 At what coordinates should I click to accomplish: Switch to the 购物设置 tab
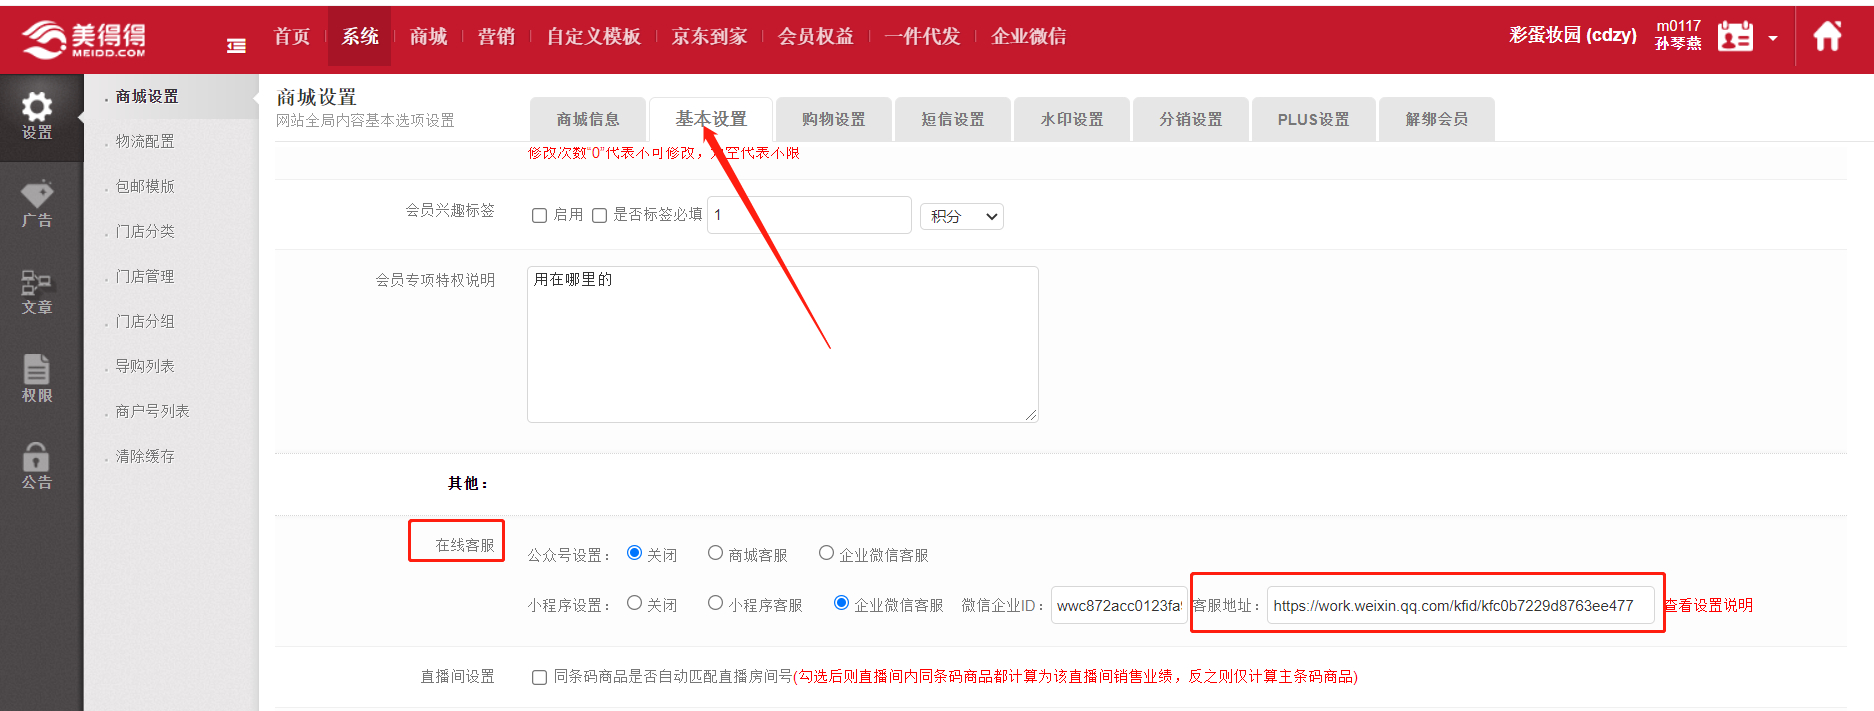point(833,120)
